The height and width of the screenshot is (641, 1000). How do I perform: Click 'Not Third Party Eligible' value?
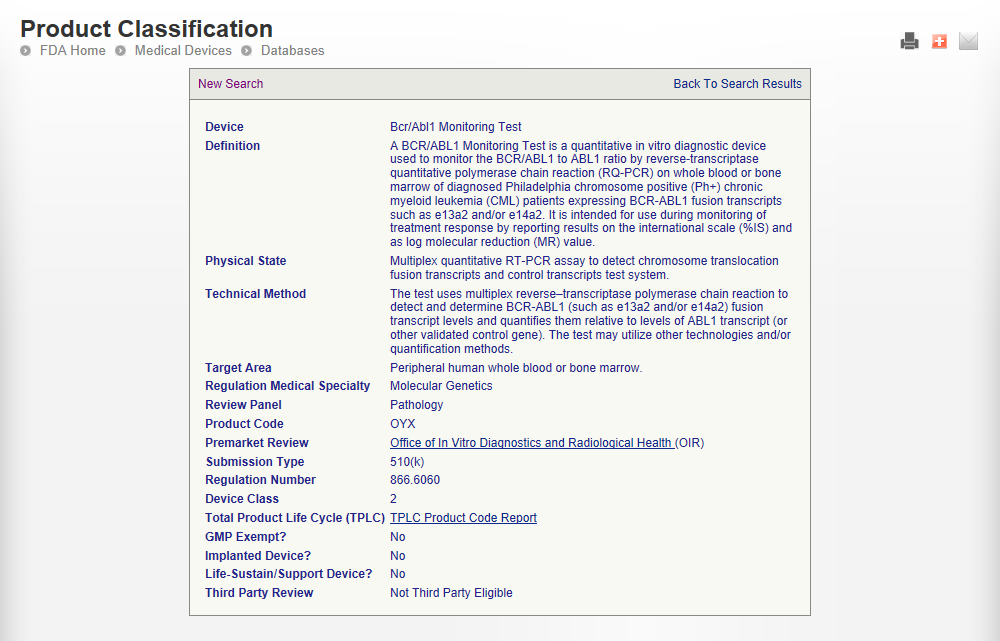[452, 593]
